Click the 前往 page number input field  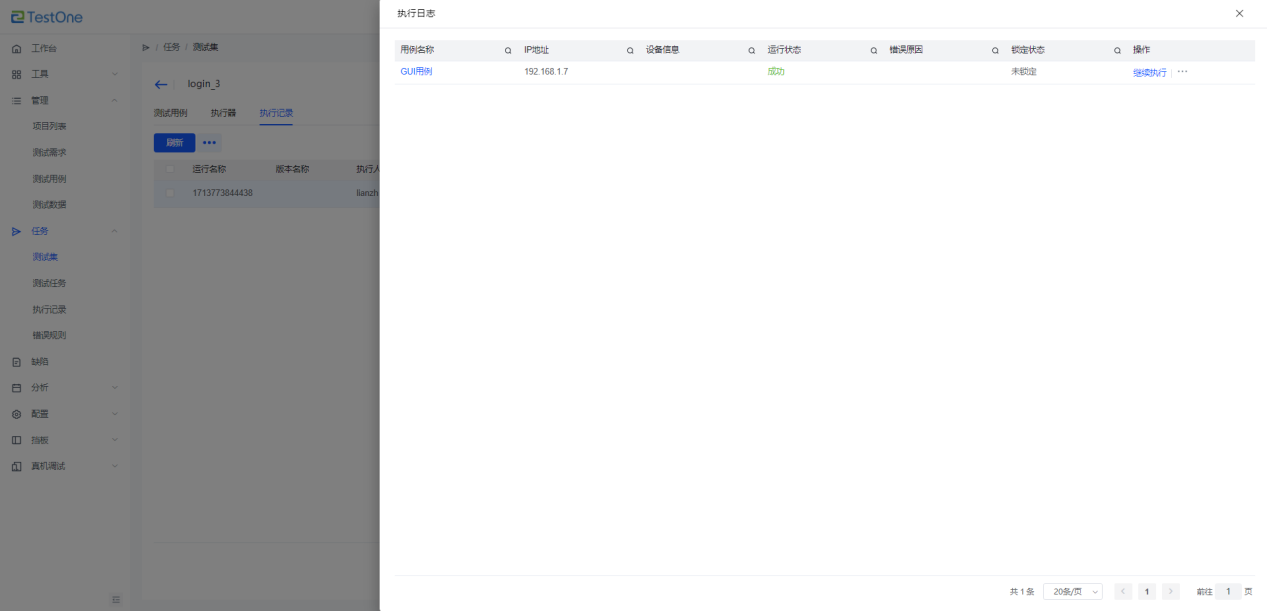[x=1228, y=592]
